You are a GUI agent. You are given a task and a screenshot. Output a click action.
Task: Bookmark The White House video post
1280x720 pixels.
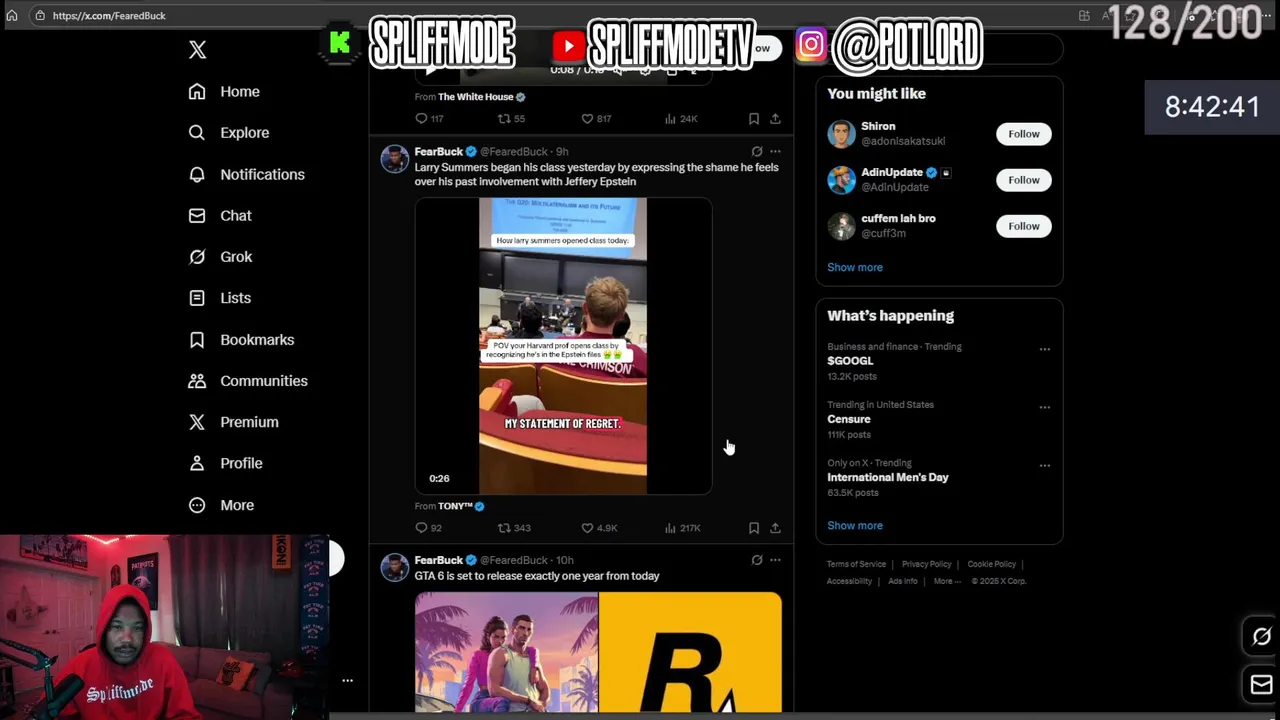(754, 119)
